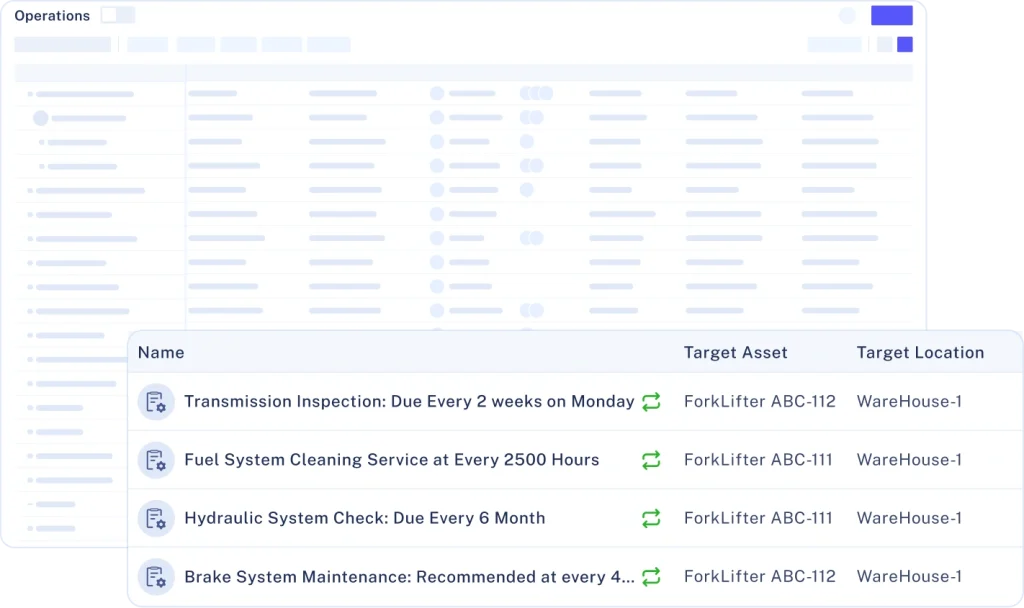Click recurrence icon for Brake System Maintenance
The height and width of the screenshot is (608, 1024).
pyautogui.click(x=651, y=577)
